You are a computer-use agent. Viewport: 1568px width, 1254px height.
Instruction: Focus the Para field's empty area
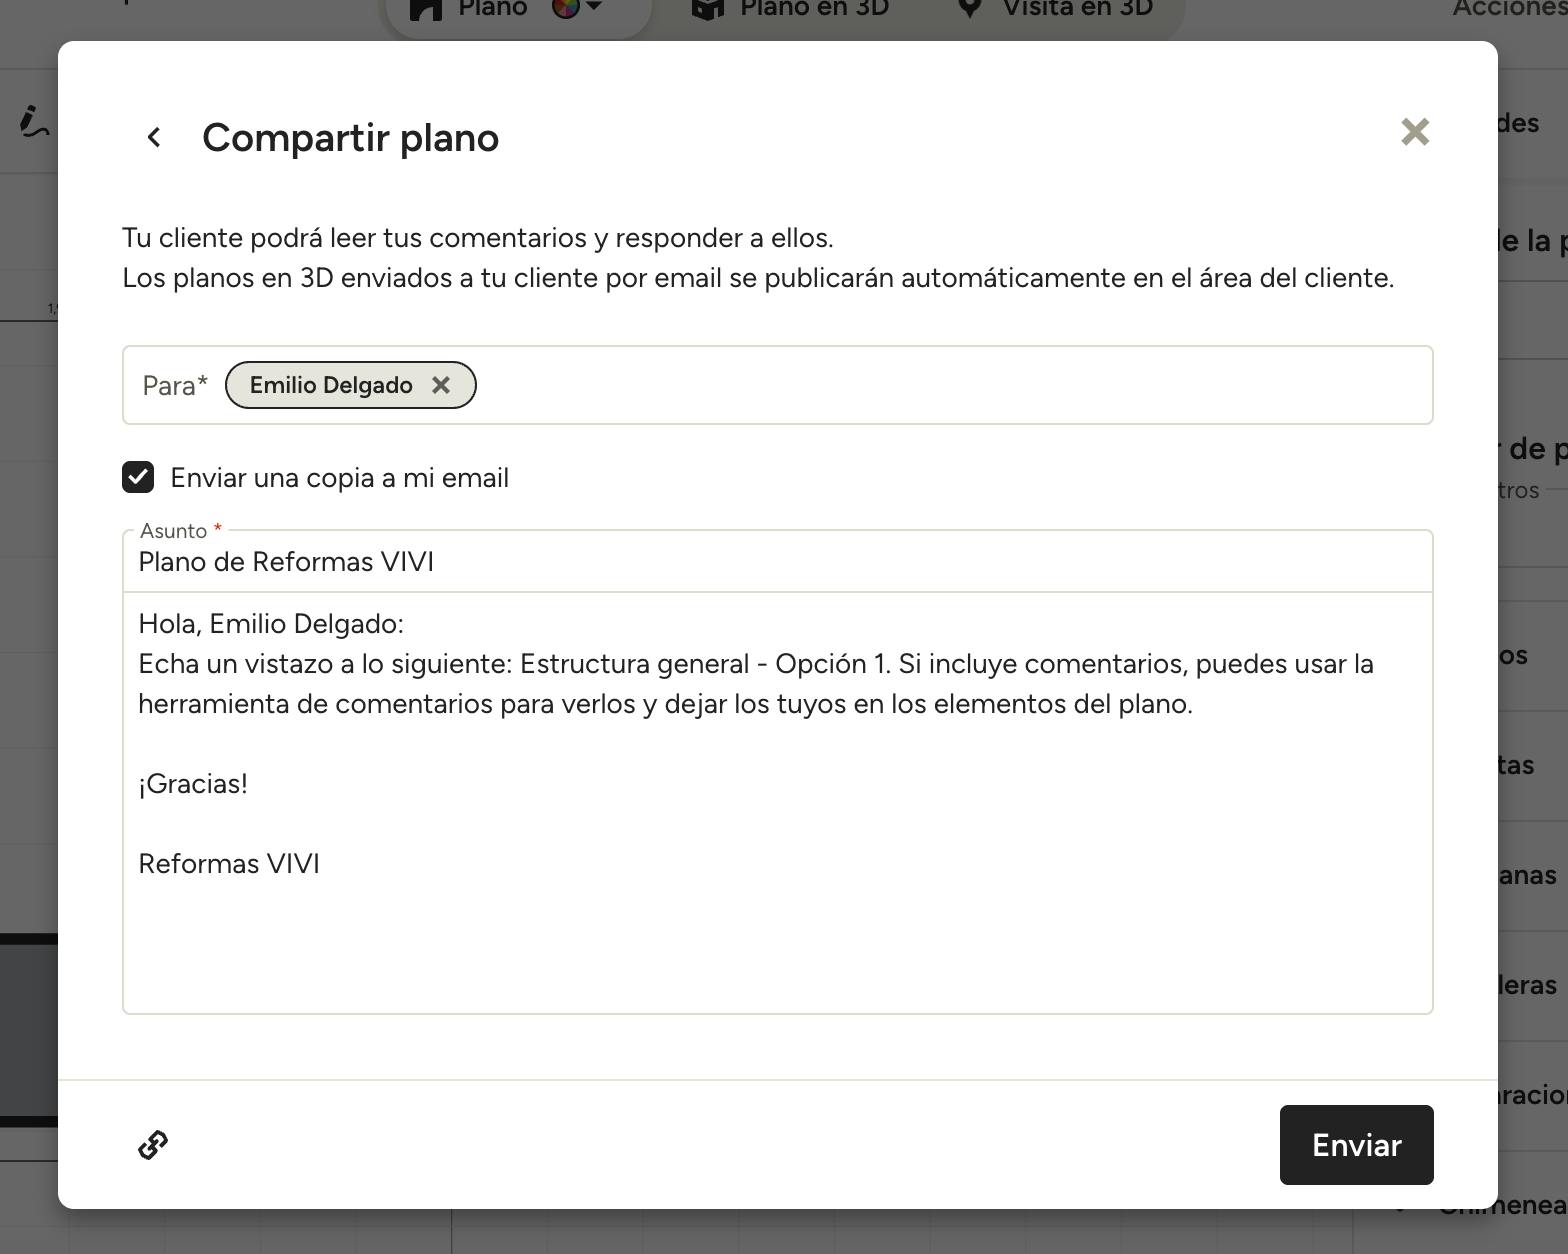[x=950, y=385]
